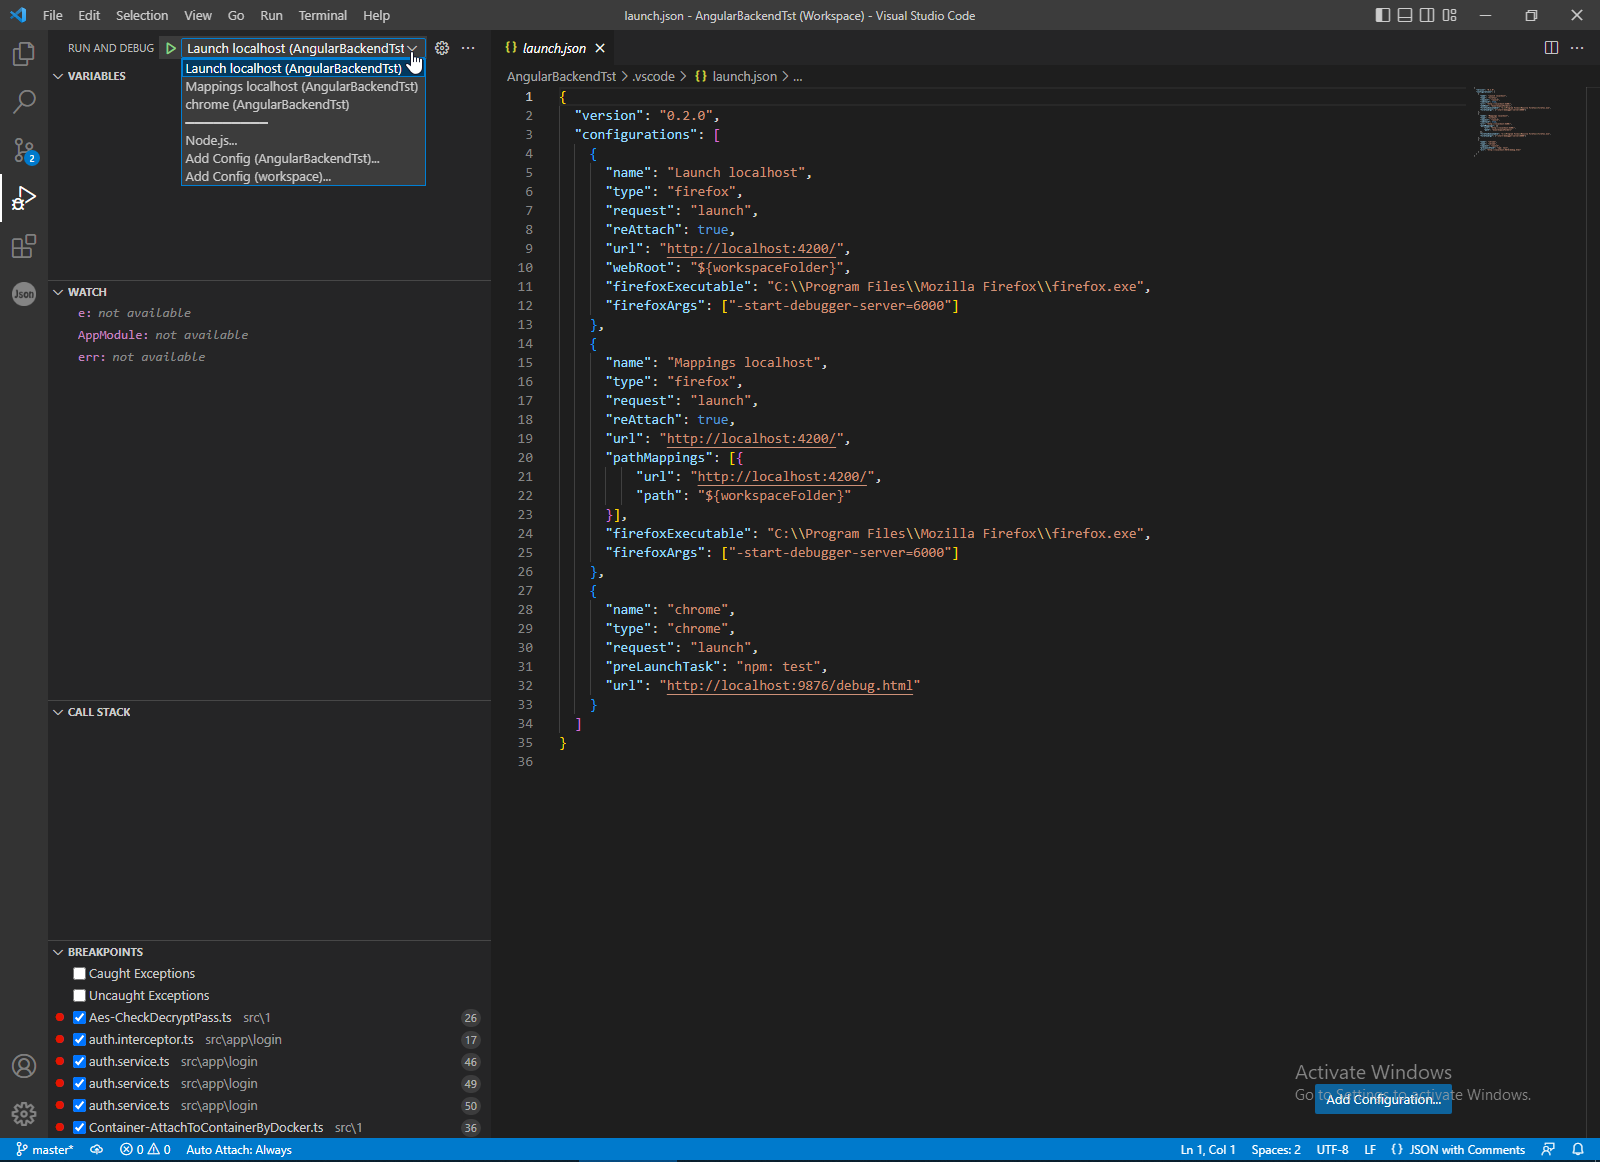
Task: Open the Manage gear icon at bottom left
Action: click(x=24, y=1114)
